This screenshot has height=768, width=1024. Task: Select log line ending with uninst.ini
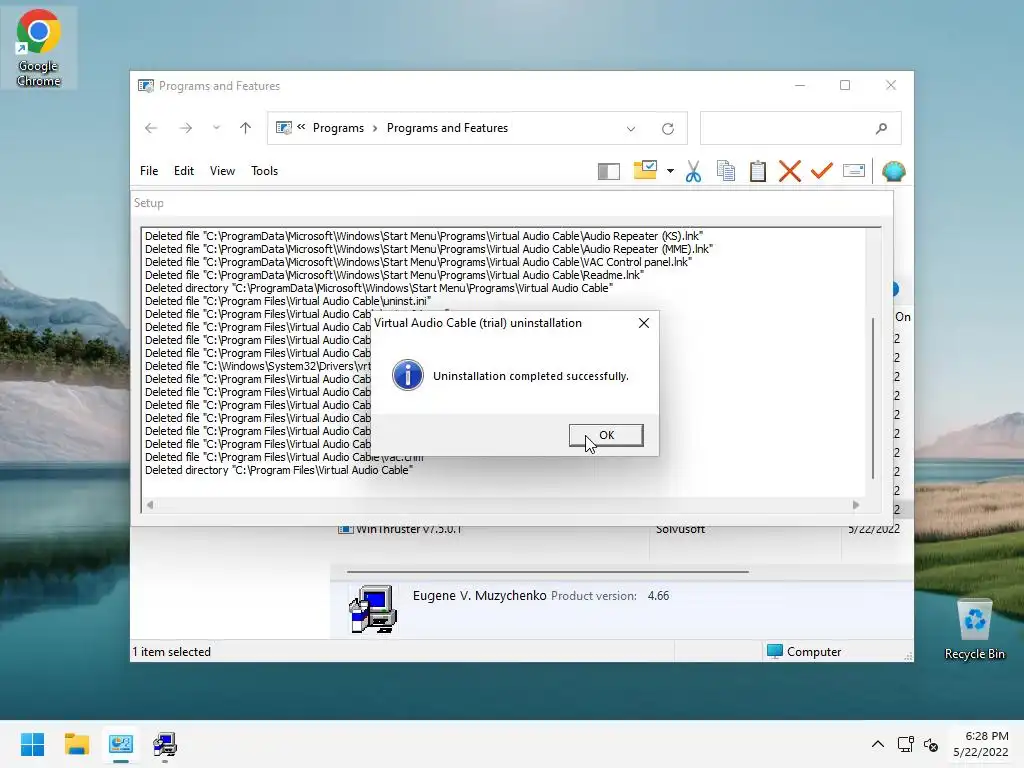point(288,301)
